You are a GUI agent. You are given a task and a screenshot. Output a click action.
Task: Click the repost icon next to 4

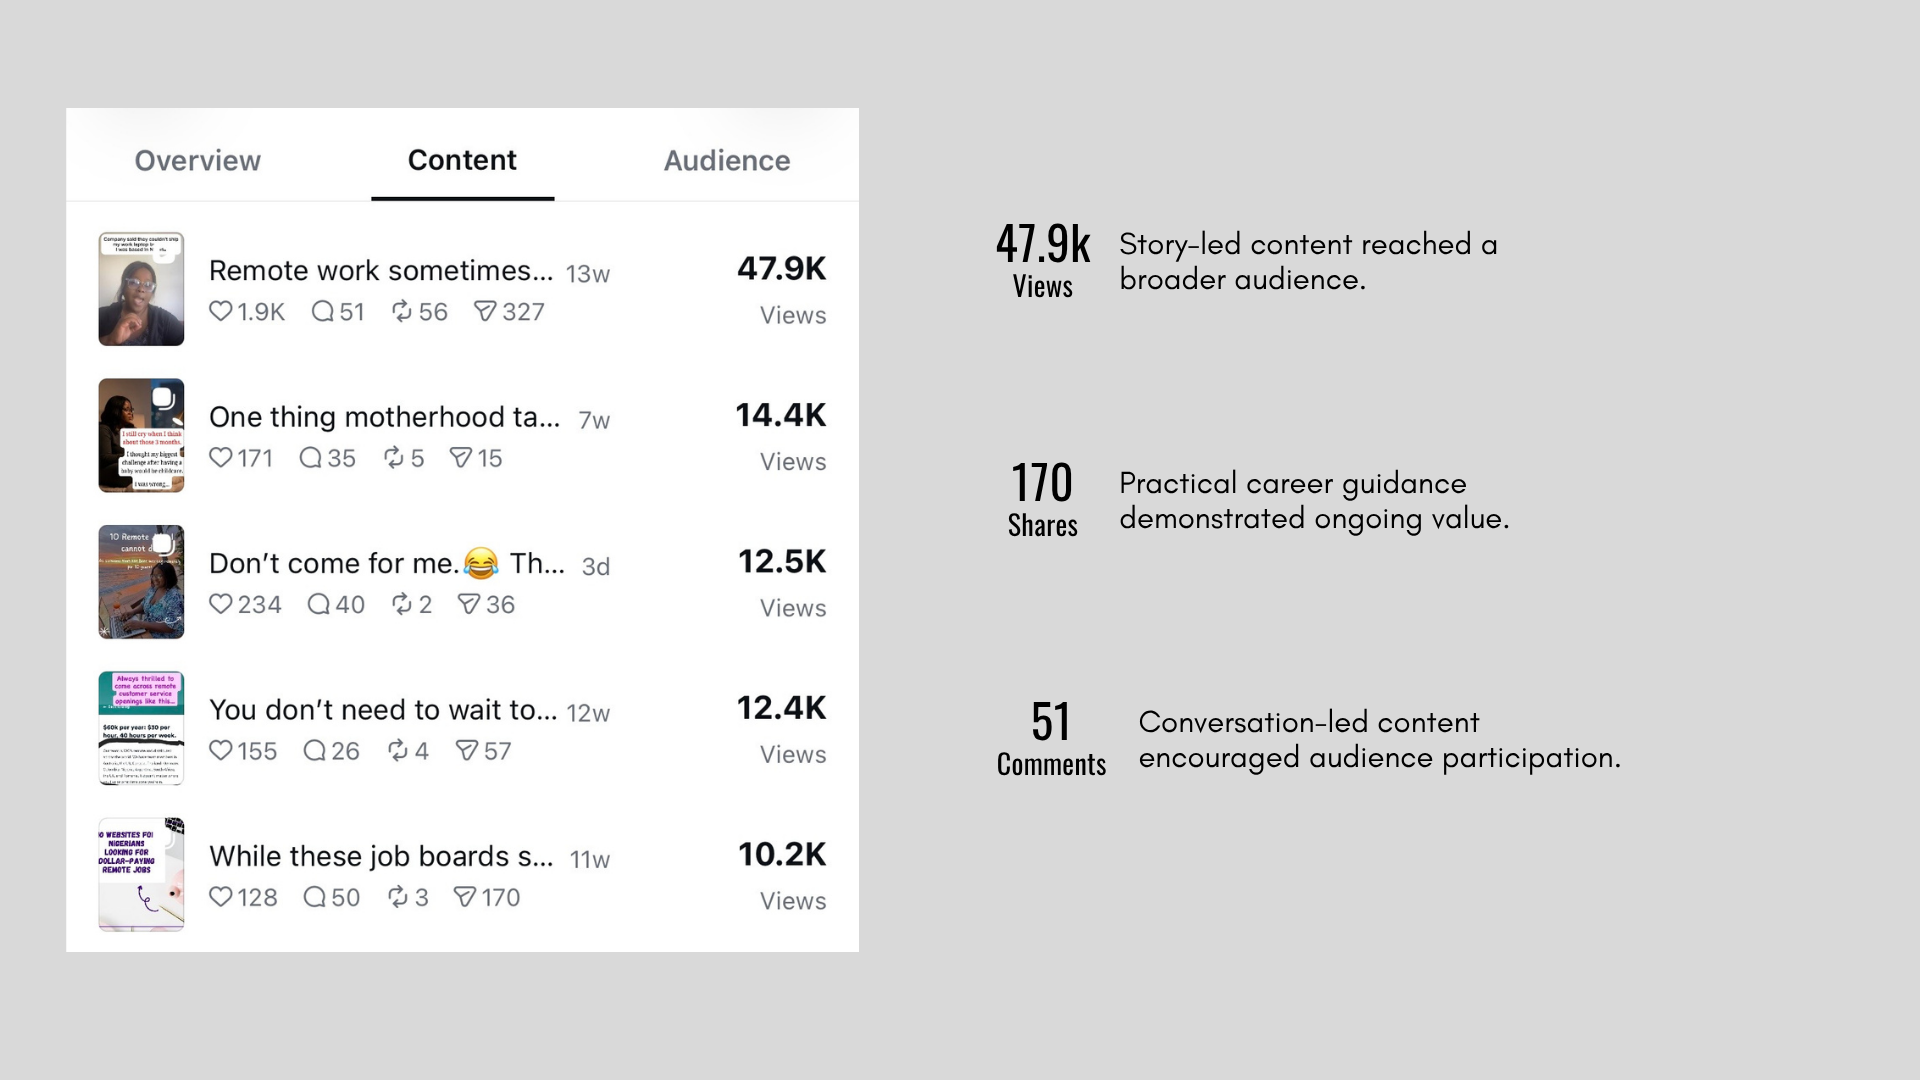[x=398, y=750]
